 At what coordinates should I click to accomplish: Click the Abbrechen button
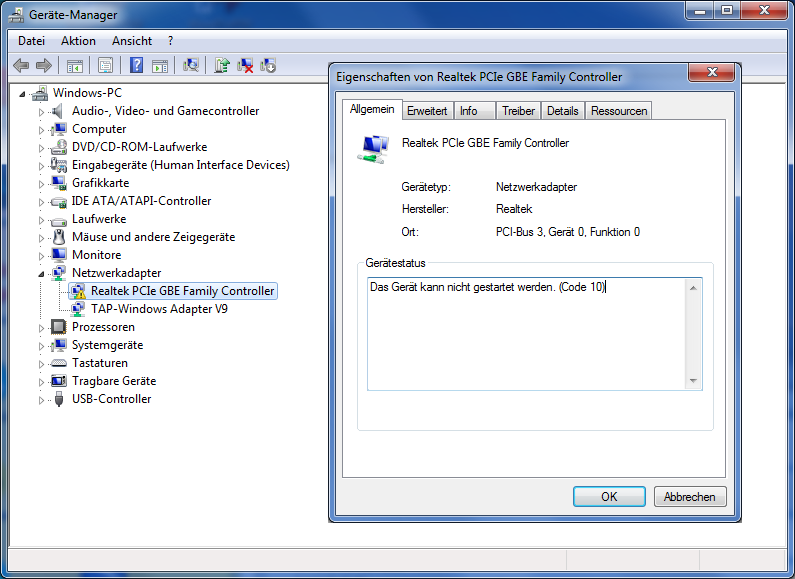tap(690, 497)
